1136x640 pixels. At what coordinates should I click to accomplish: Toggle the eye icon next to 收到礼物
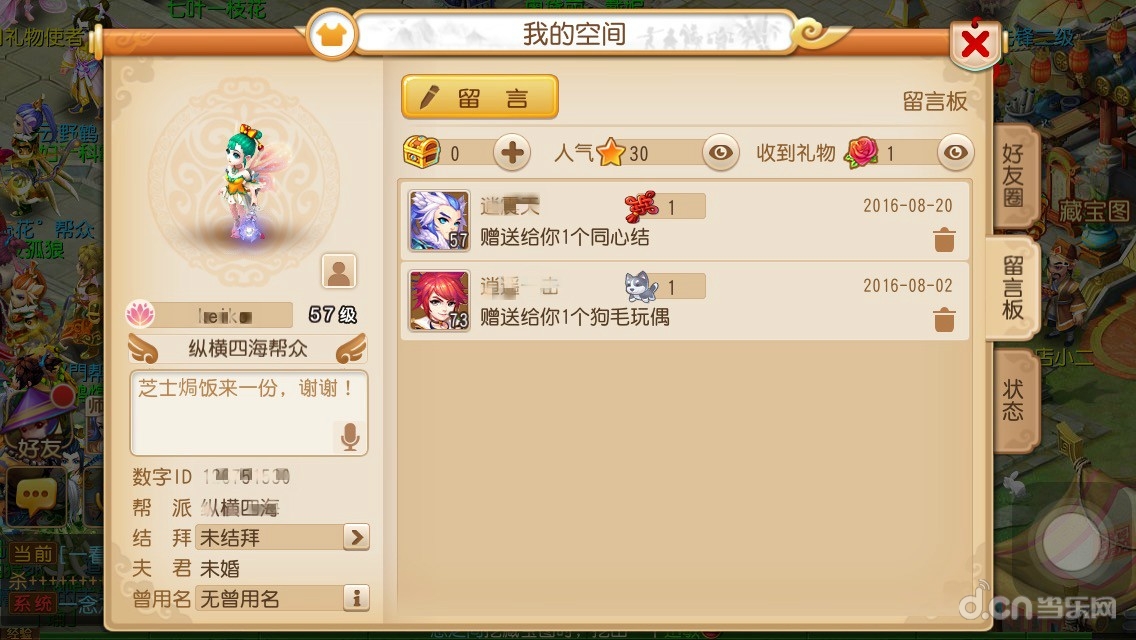[x=955, y=153]
